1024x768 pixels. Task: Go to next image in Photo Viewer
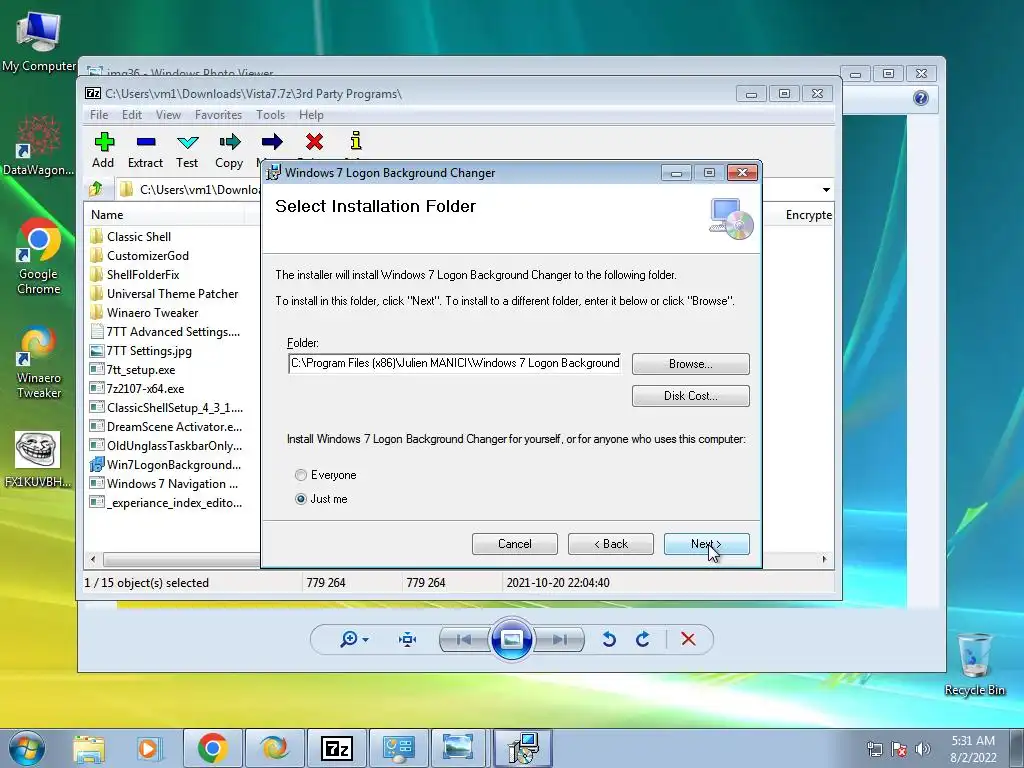pos(560,639)
